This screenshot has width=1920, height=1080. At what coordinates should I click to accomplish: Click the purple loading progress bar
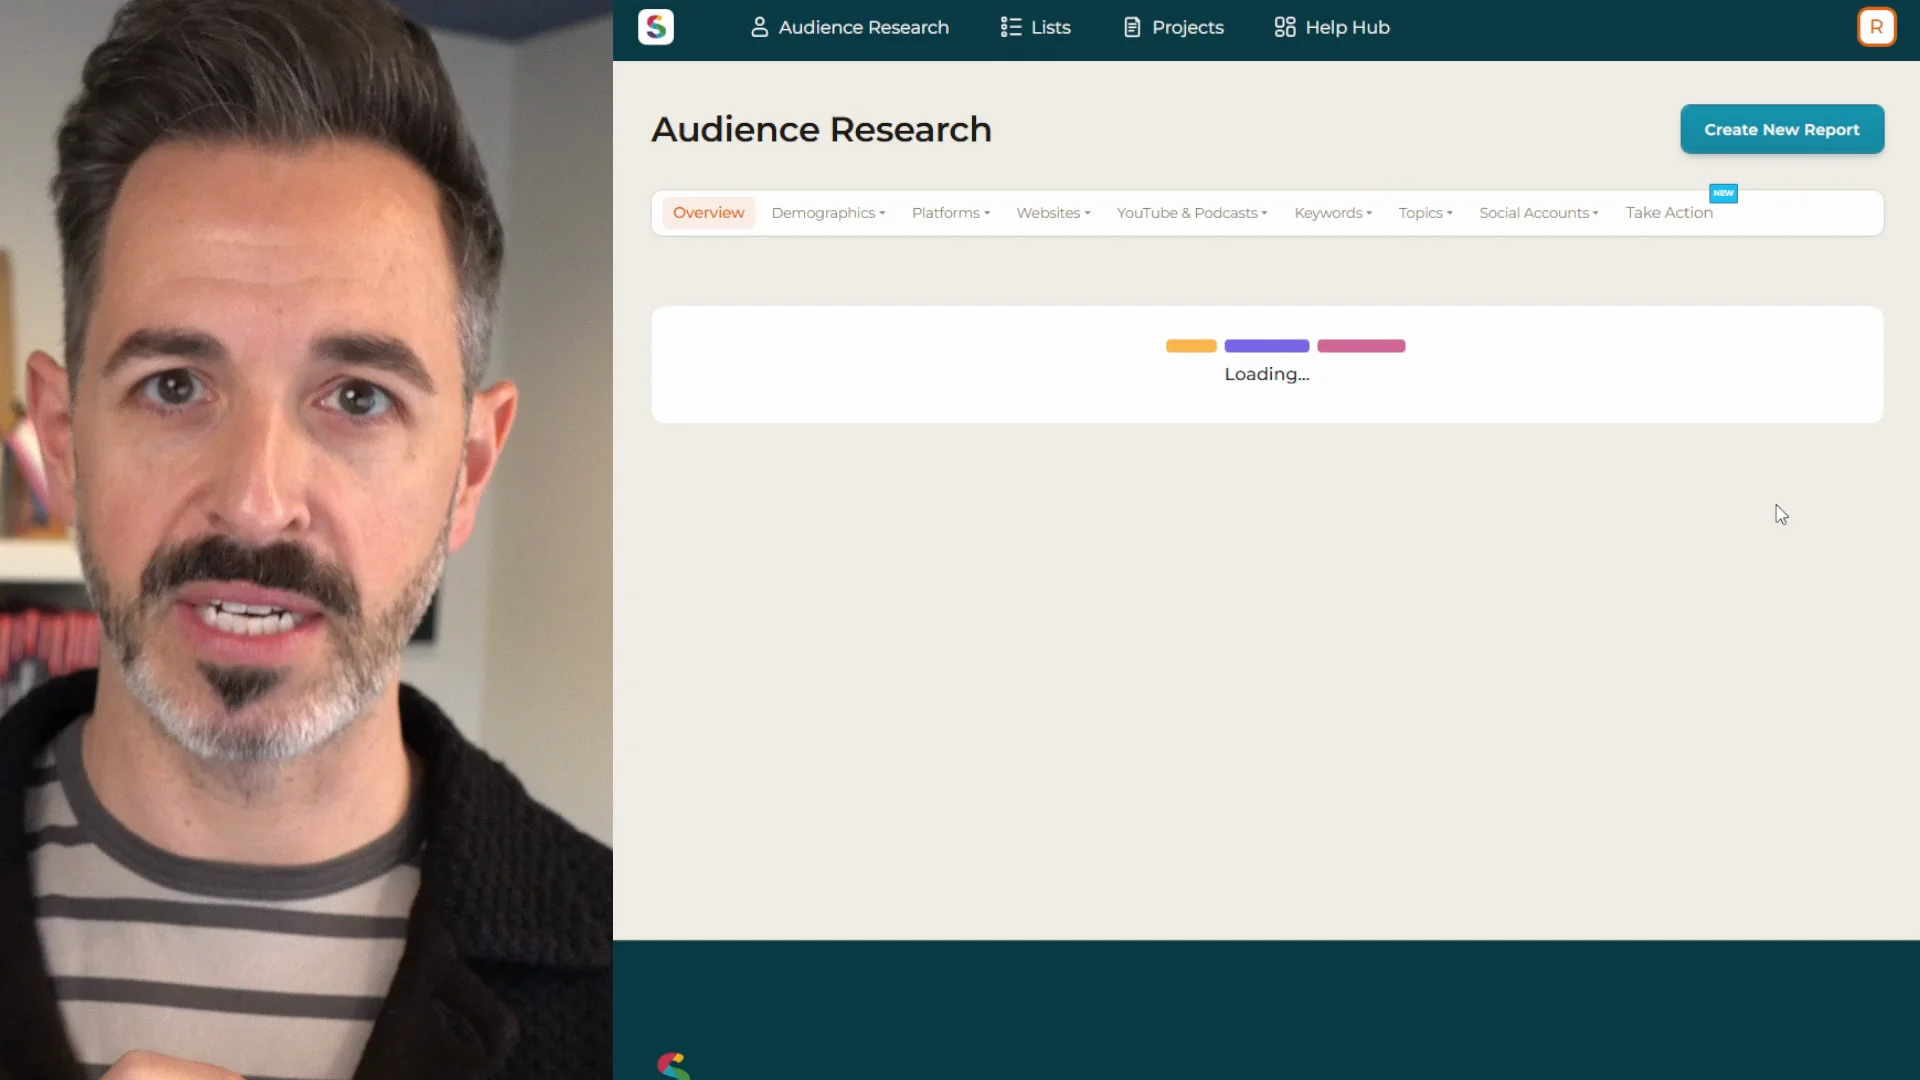1266,346
